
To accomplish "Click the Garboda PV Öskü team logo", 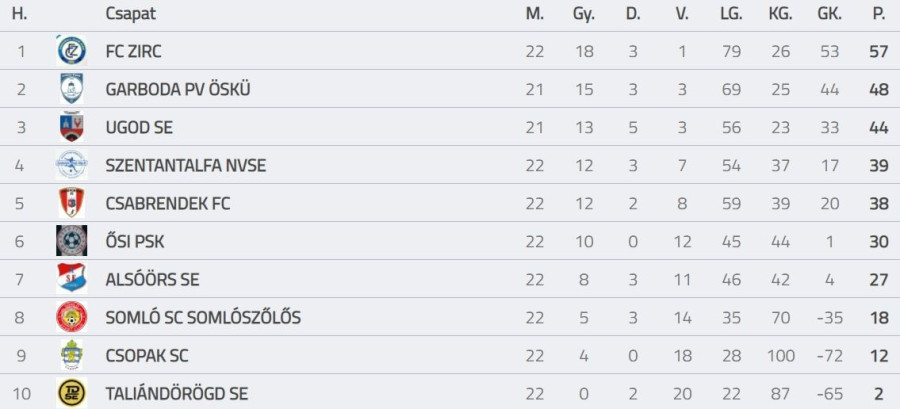I will [x=71, y=89].
